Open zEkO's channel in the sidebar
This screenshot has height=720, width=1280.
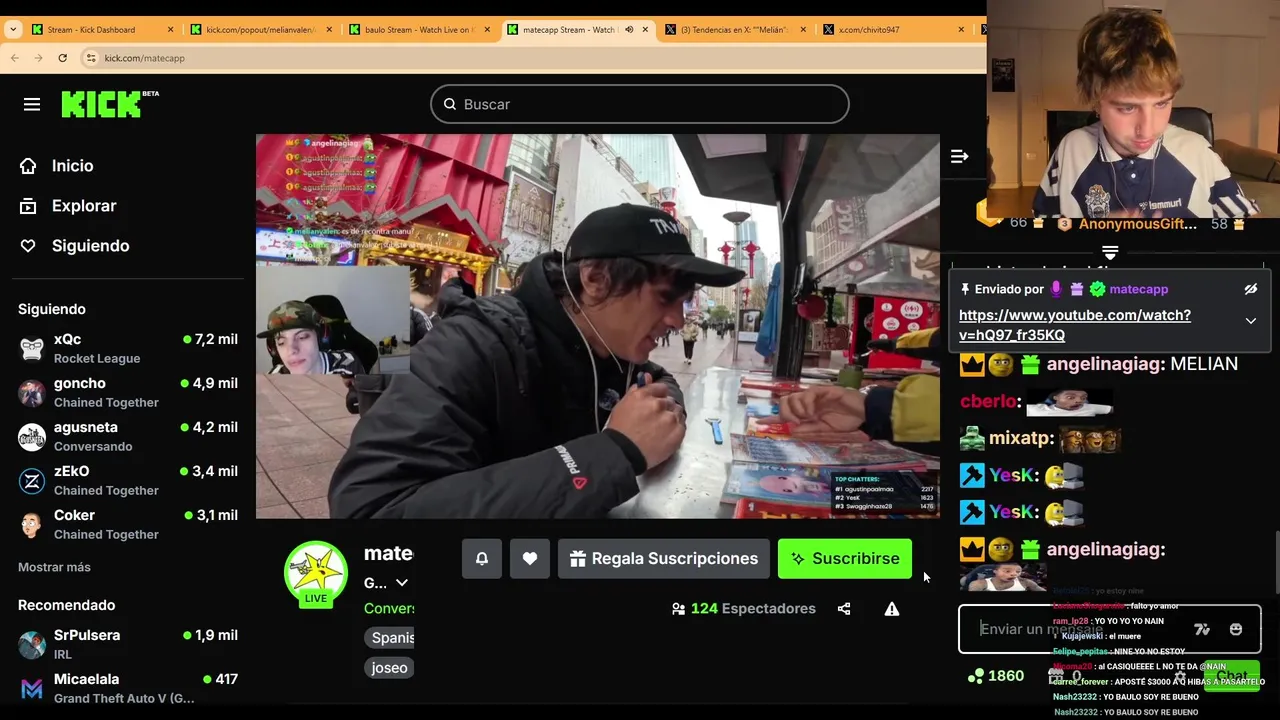[x=128, y=480]
